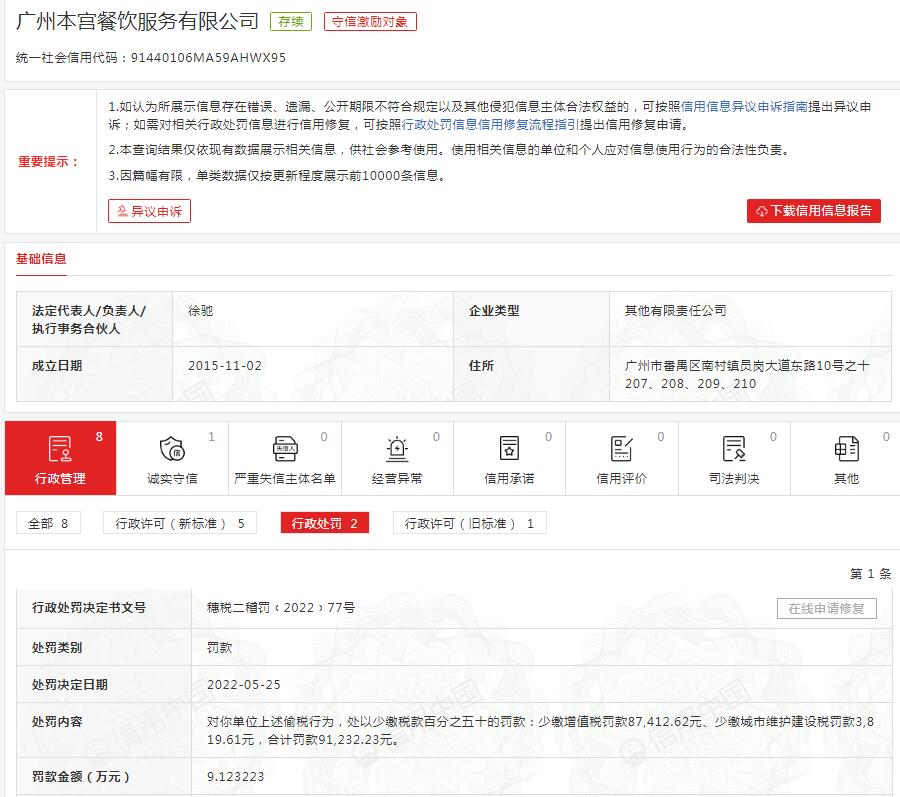Select the credit code 91440106MA59AHWX95
The height and width of the screenshot is (797, 900).
pyautogui.click(x=208, y=58)
